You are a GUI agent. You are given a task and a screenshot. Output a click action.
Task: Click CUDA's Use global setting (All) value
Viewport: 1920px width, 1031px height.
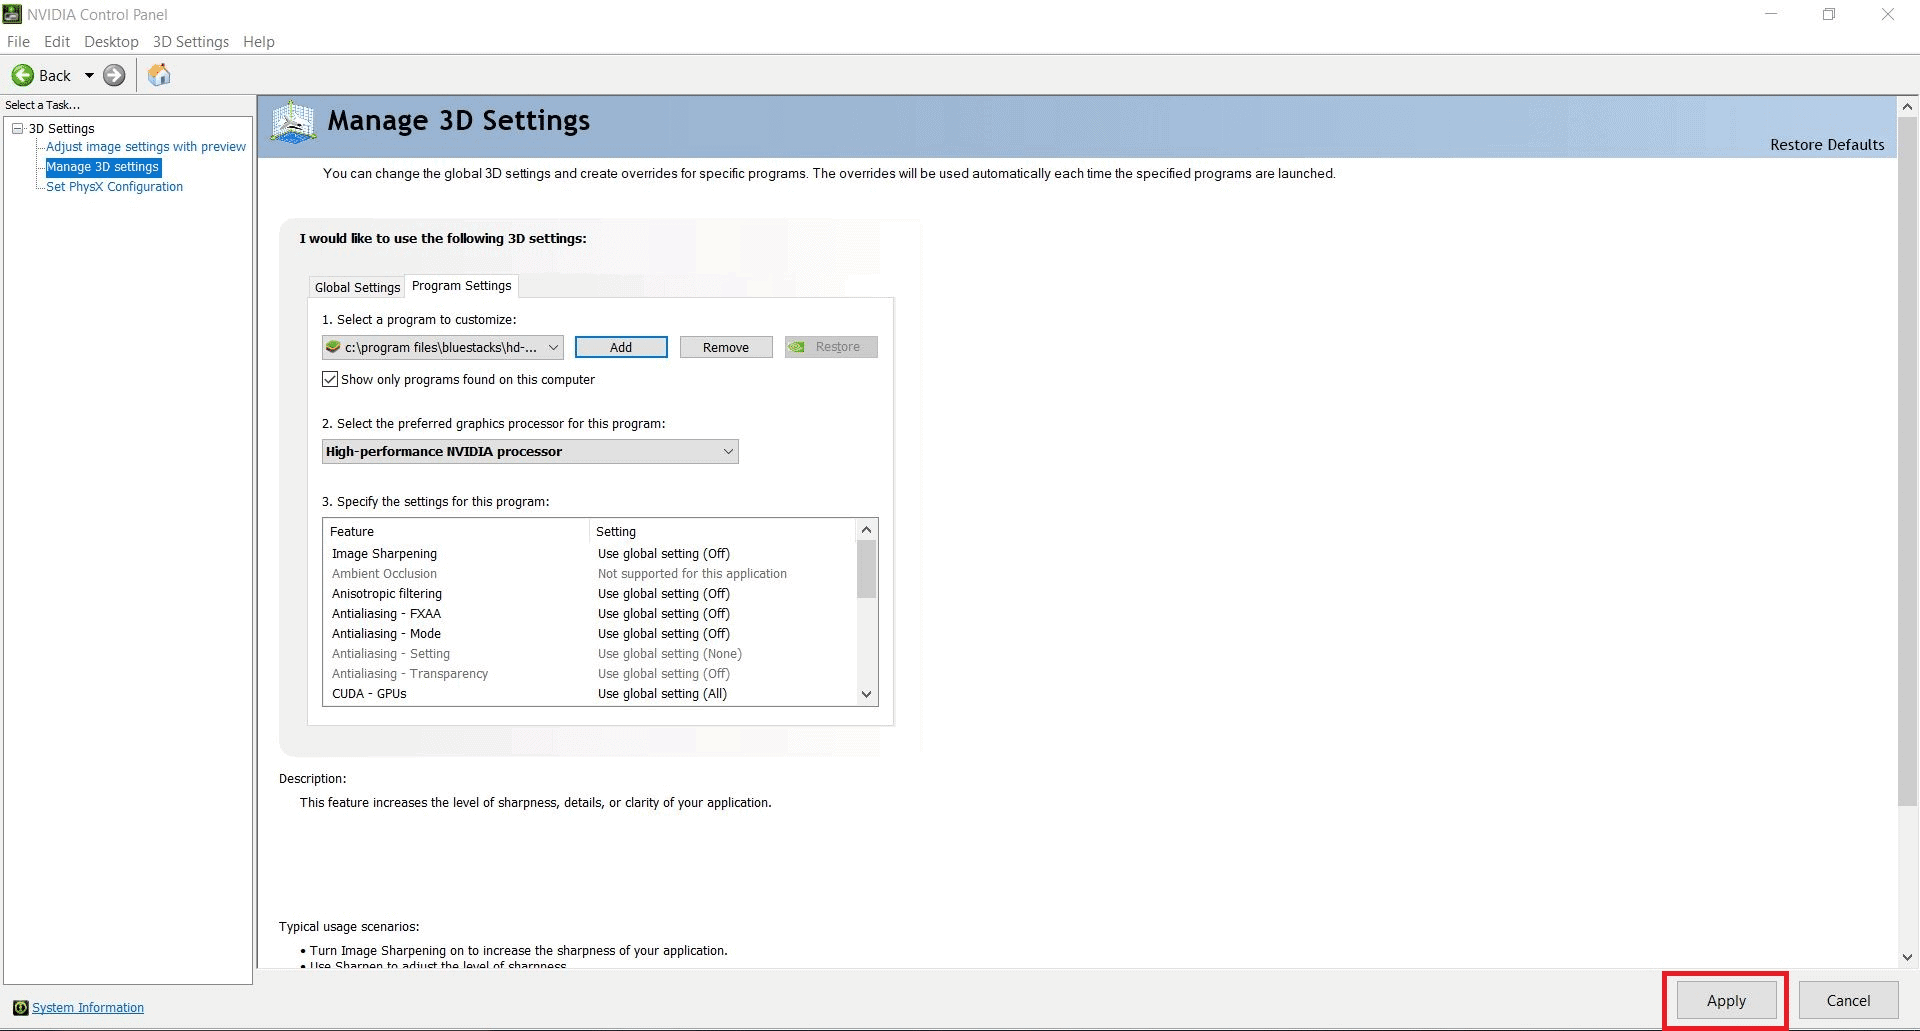(663, 693)
